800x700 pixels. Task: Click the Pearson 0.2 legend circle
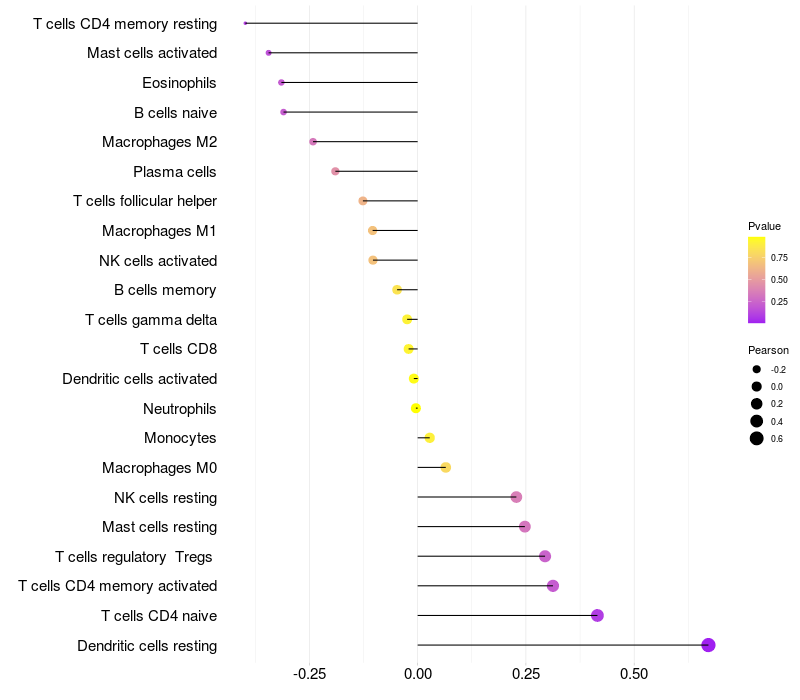point(757,403)
